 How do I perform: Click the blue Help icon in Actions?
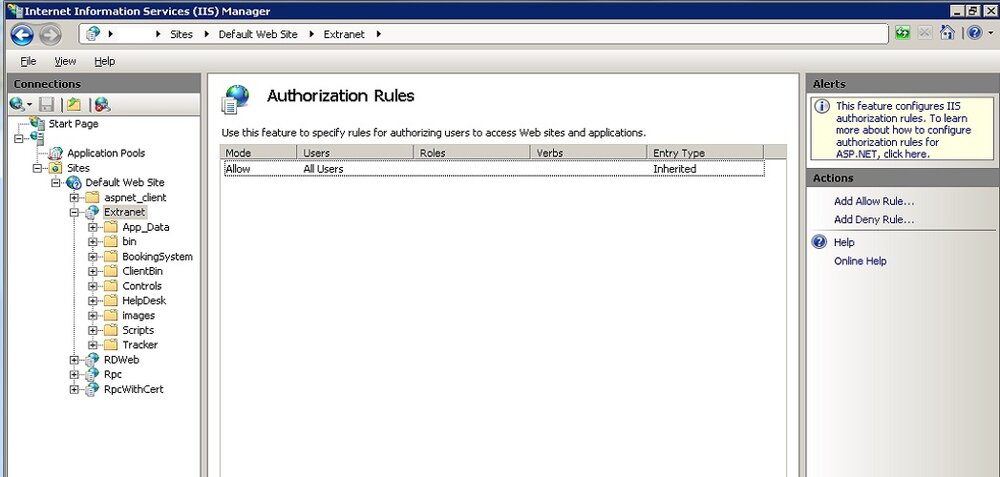[x=820, y=242]
